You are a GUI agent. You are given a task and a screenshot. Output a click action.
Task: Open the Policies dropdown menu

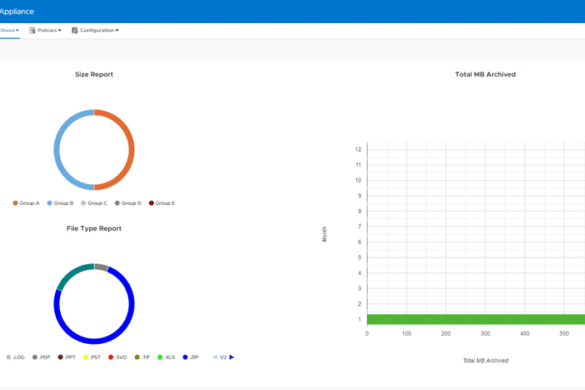pos(45,30)
